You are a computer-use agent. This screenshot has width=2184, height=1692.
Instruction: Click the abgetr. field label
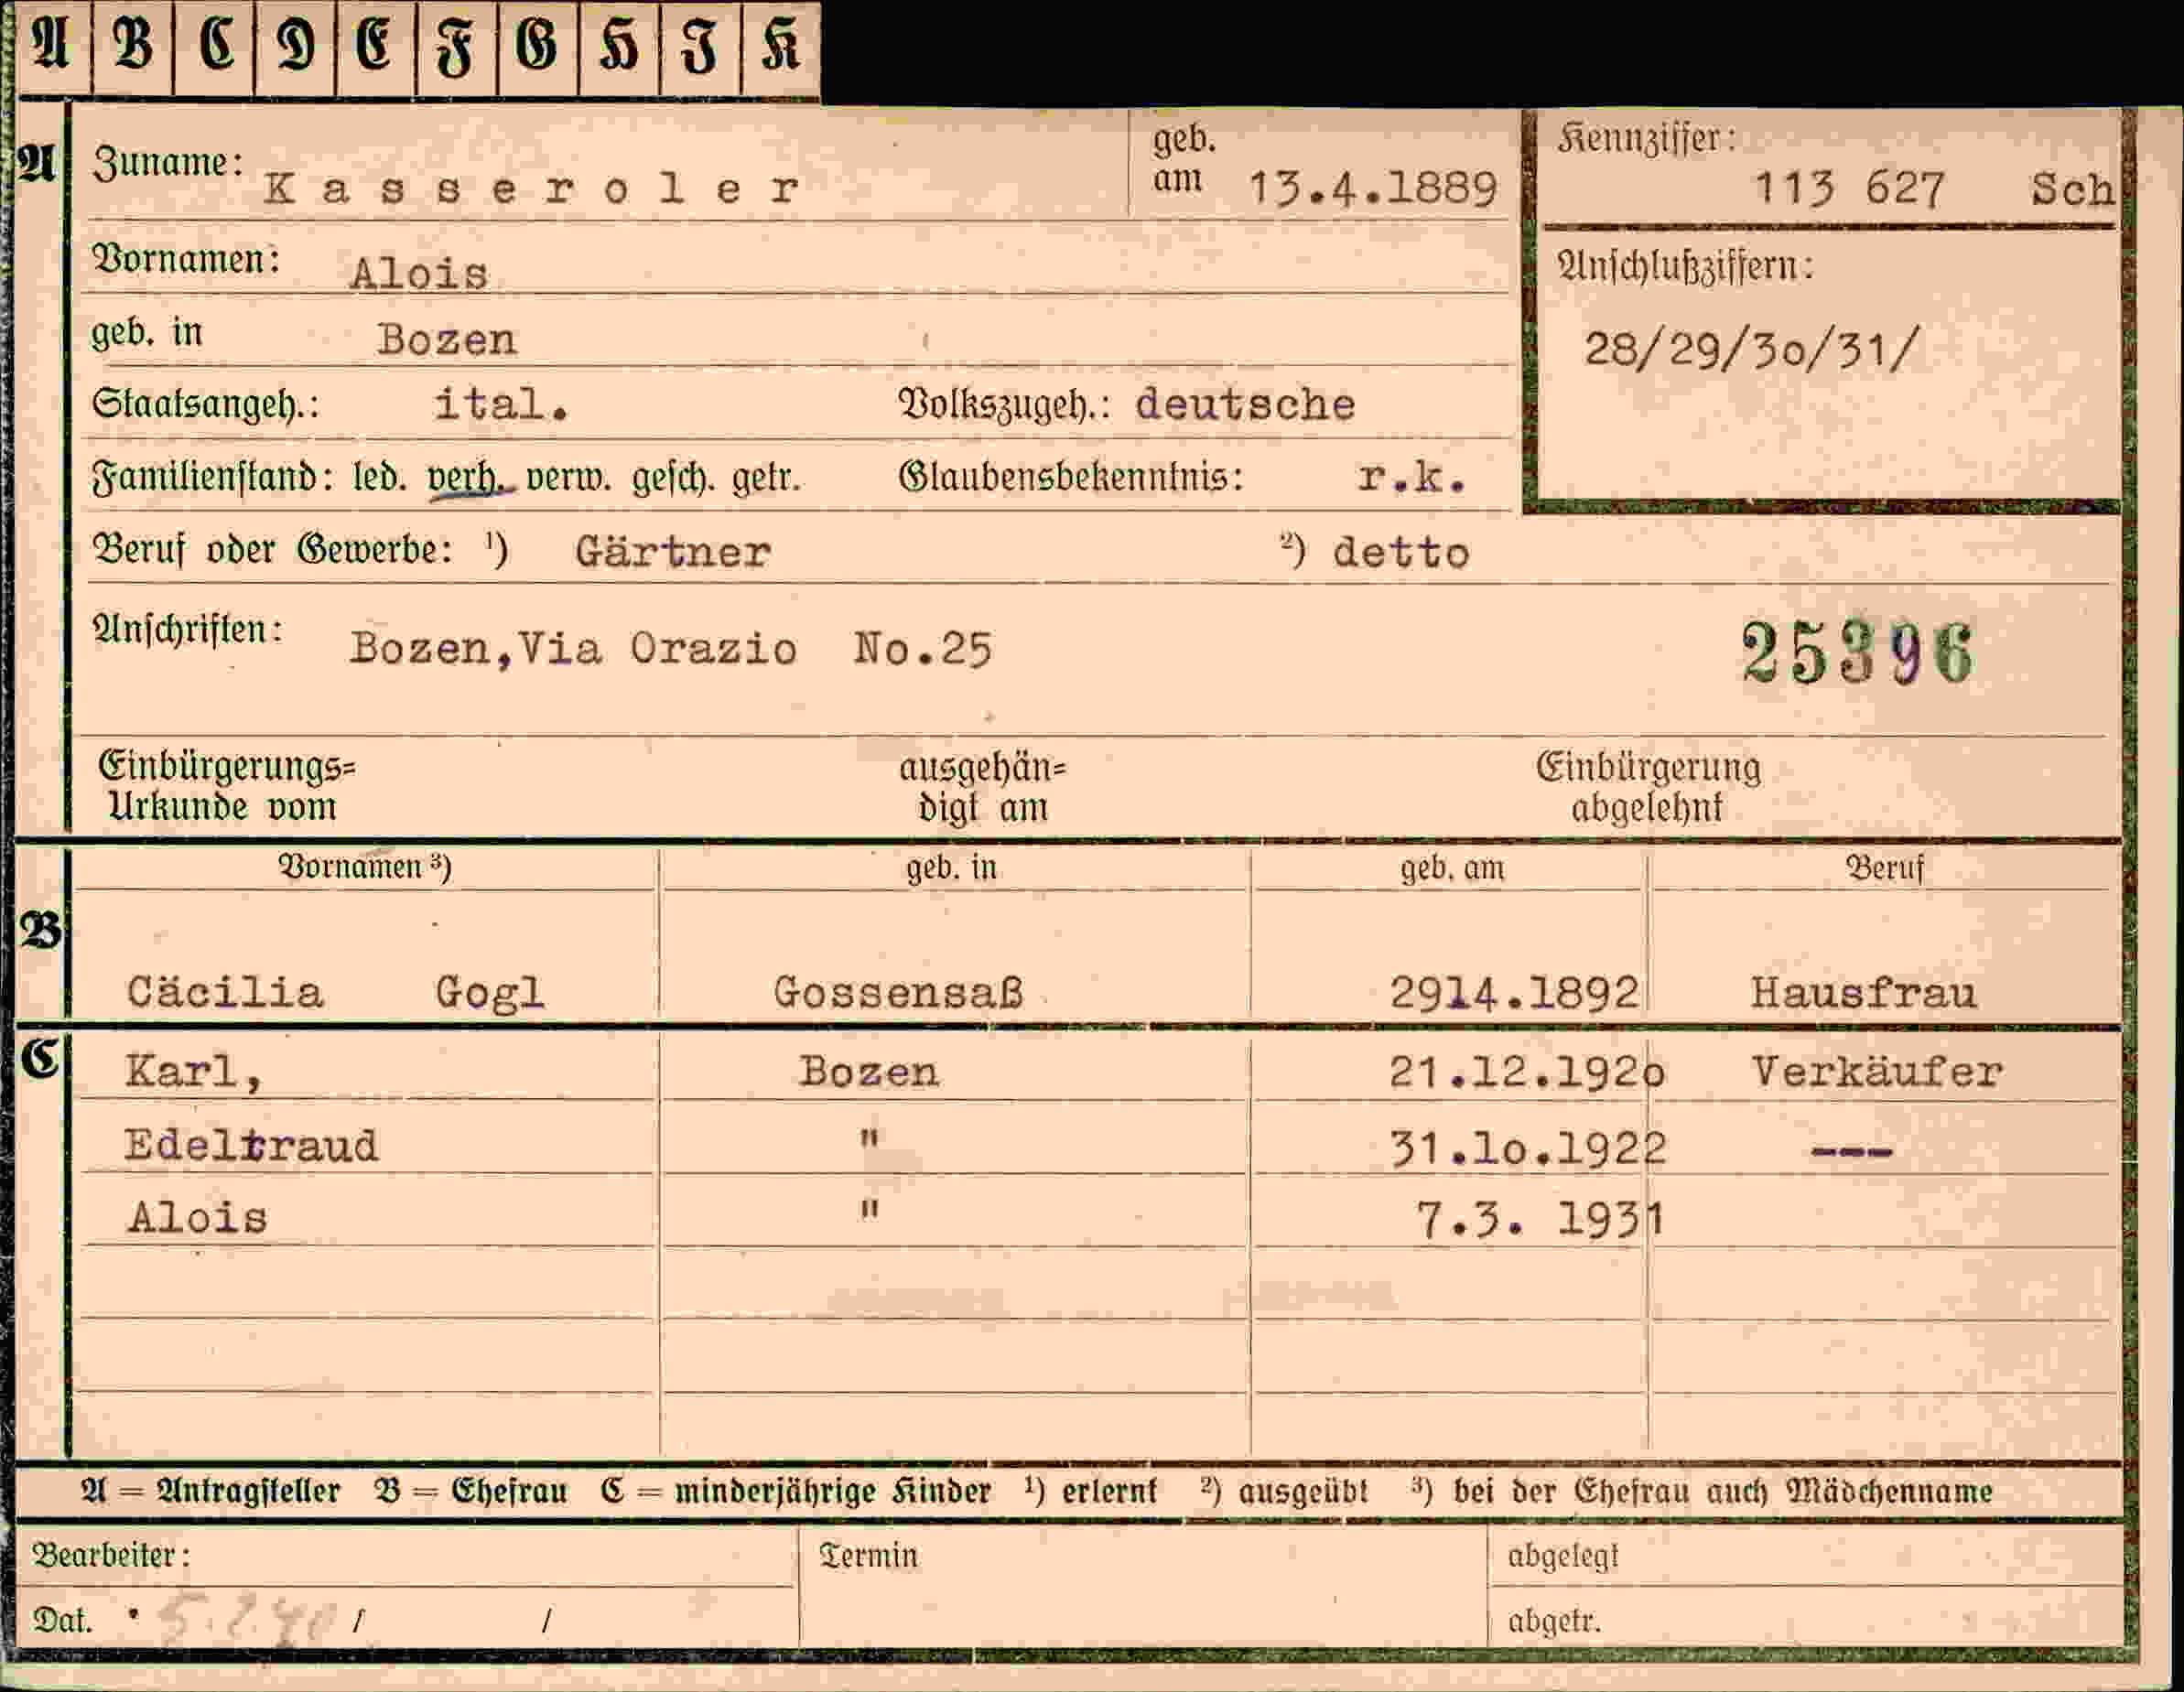coord(1554,1621)
